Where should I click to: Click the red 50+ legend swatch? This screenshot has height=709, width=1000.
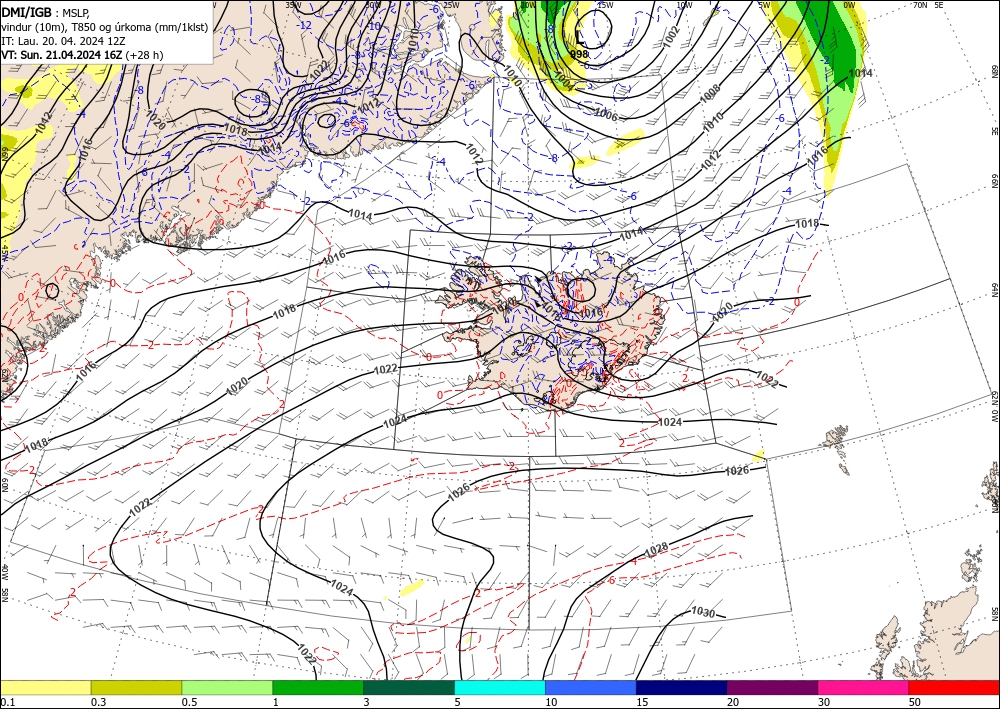click(954, 687)
